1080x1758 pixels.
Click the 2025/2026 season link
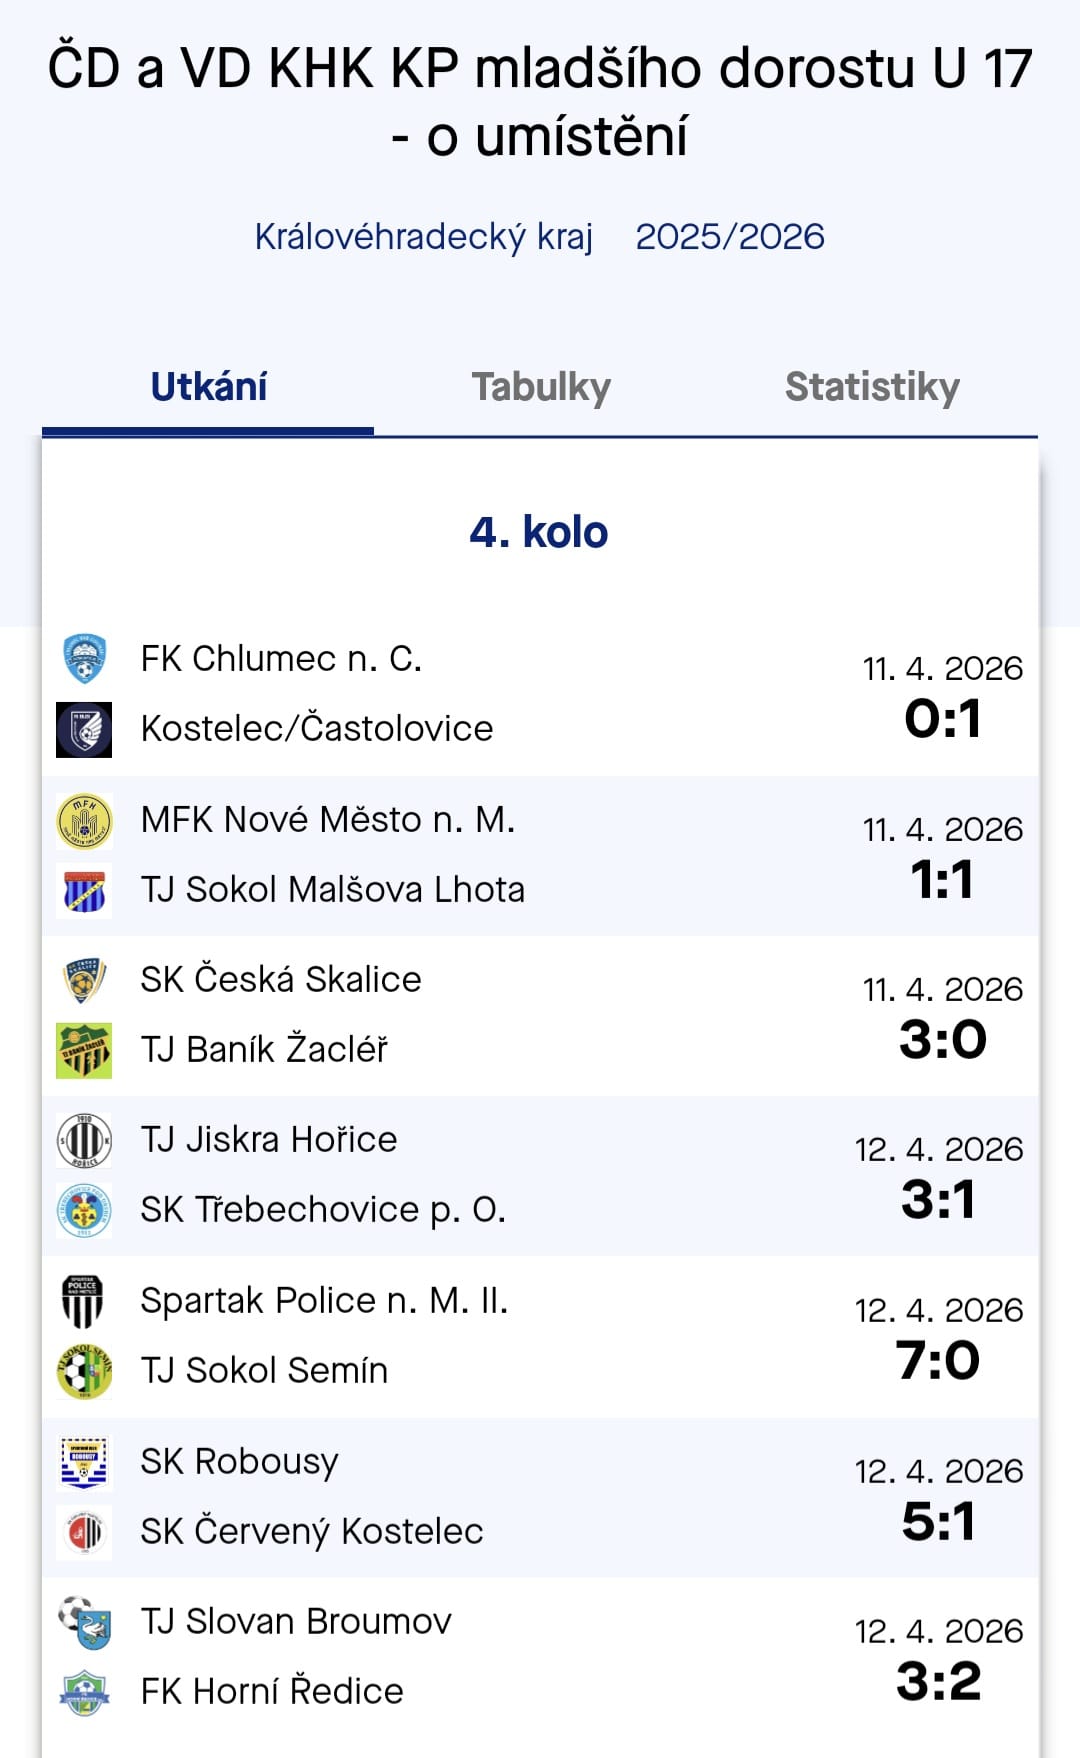(730, 237)
